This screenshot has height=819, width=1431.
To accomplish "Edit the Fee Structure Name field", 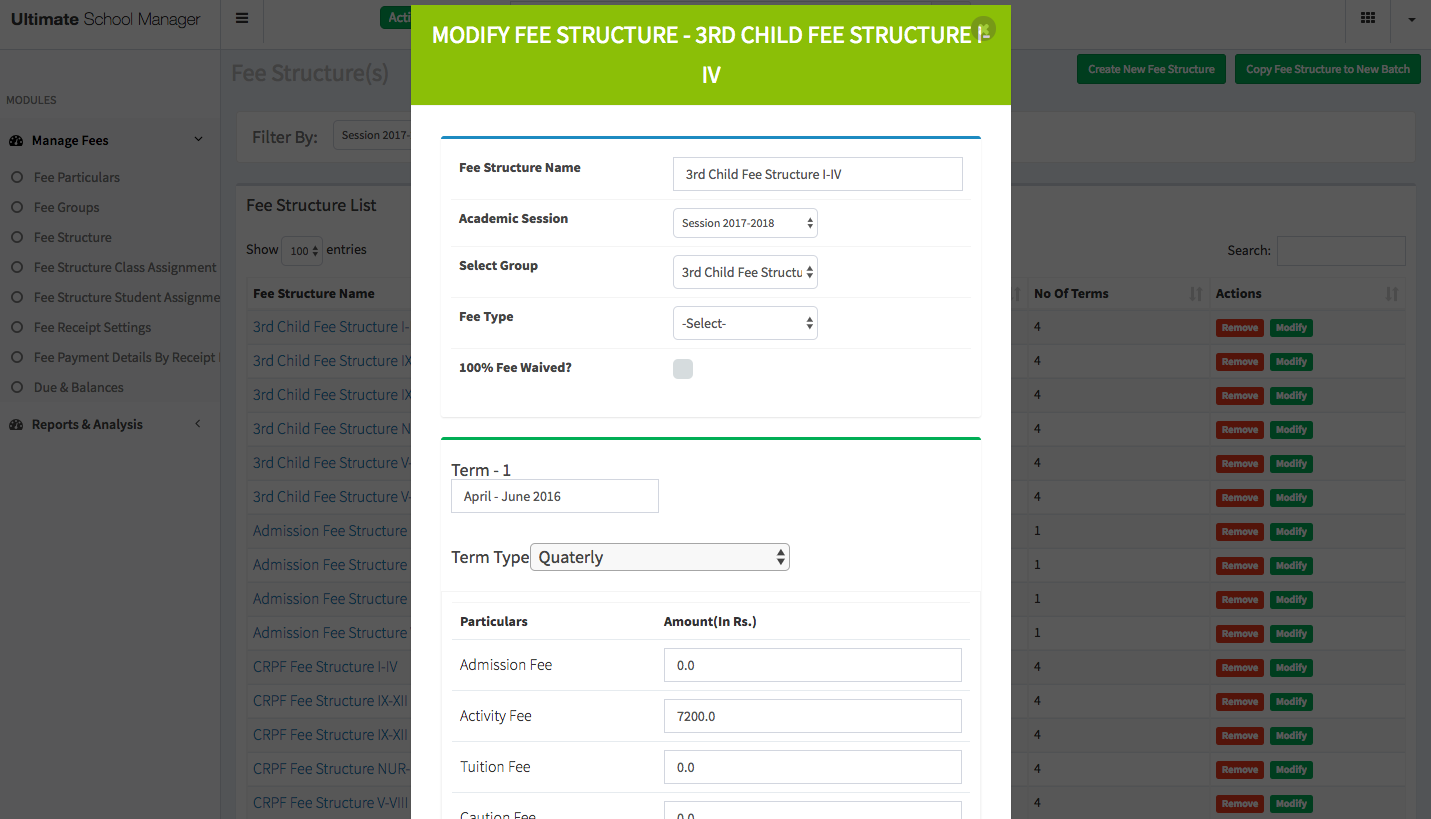I will point(818,174).
